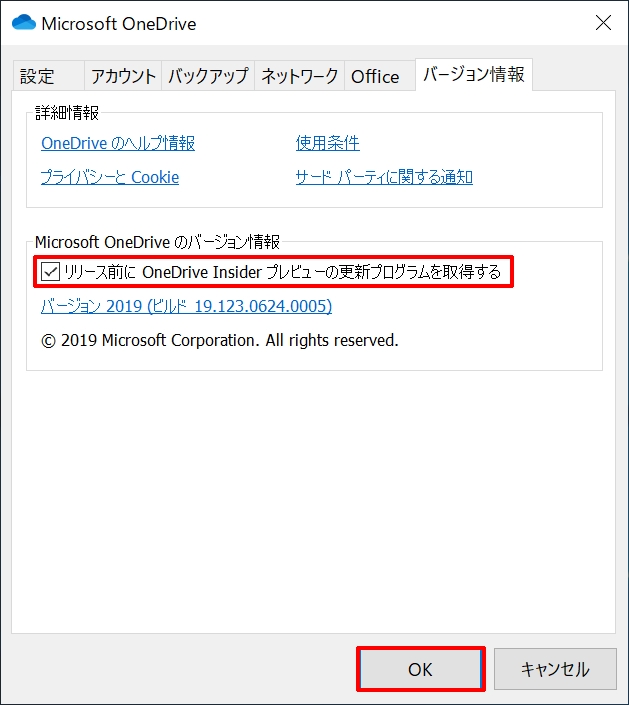
Task: Open the サード パーティに関する通知 link
Action: pyautogui.click(x=384, y=177)
